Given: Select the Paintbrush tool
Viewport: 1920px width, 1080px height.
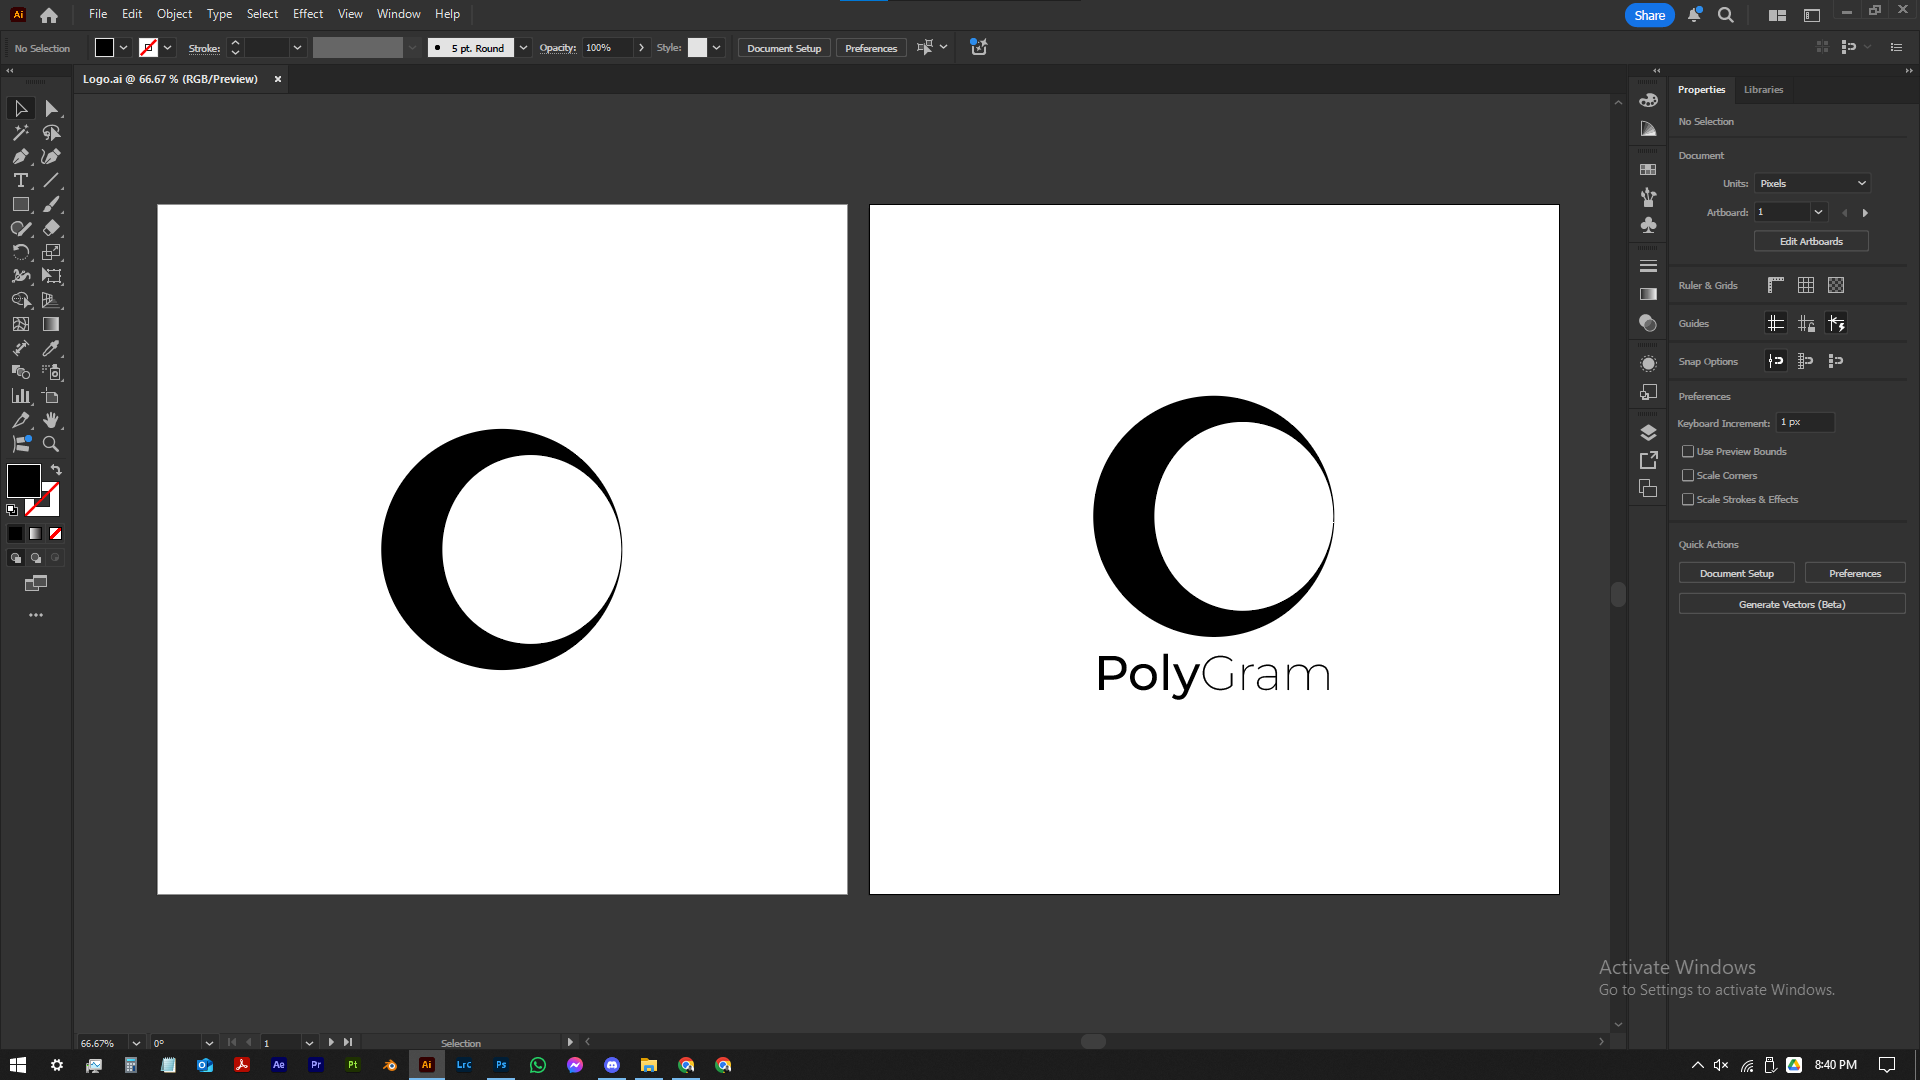Looking at the screenshot, I should 52,204.
